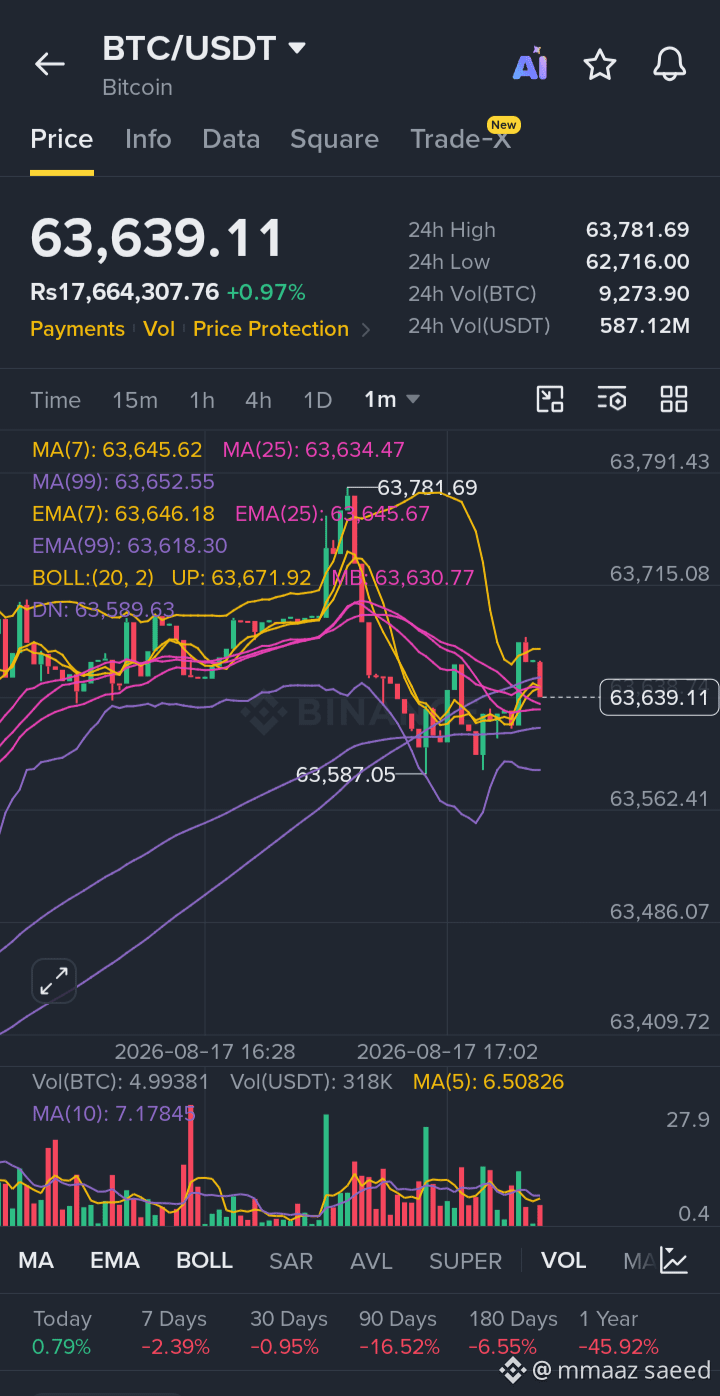Screen dimensions: 720x1396
Task: Tap the chart's current price tag 63,639.11
Action: pos(659,697)
